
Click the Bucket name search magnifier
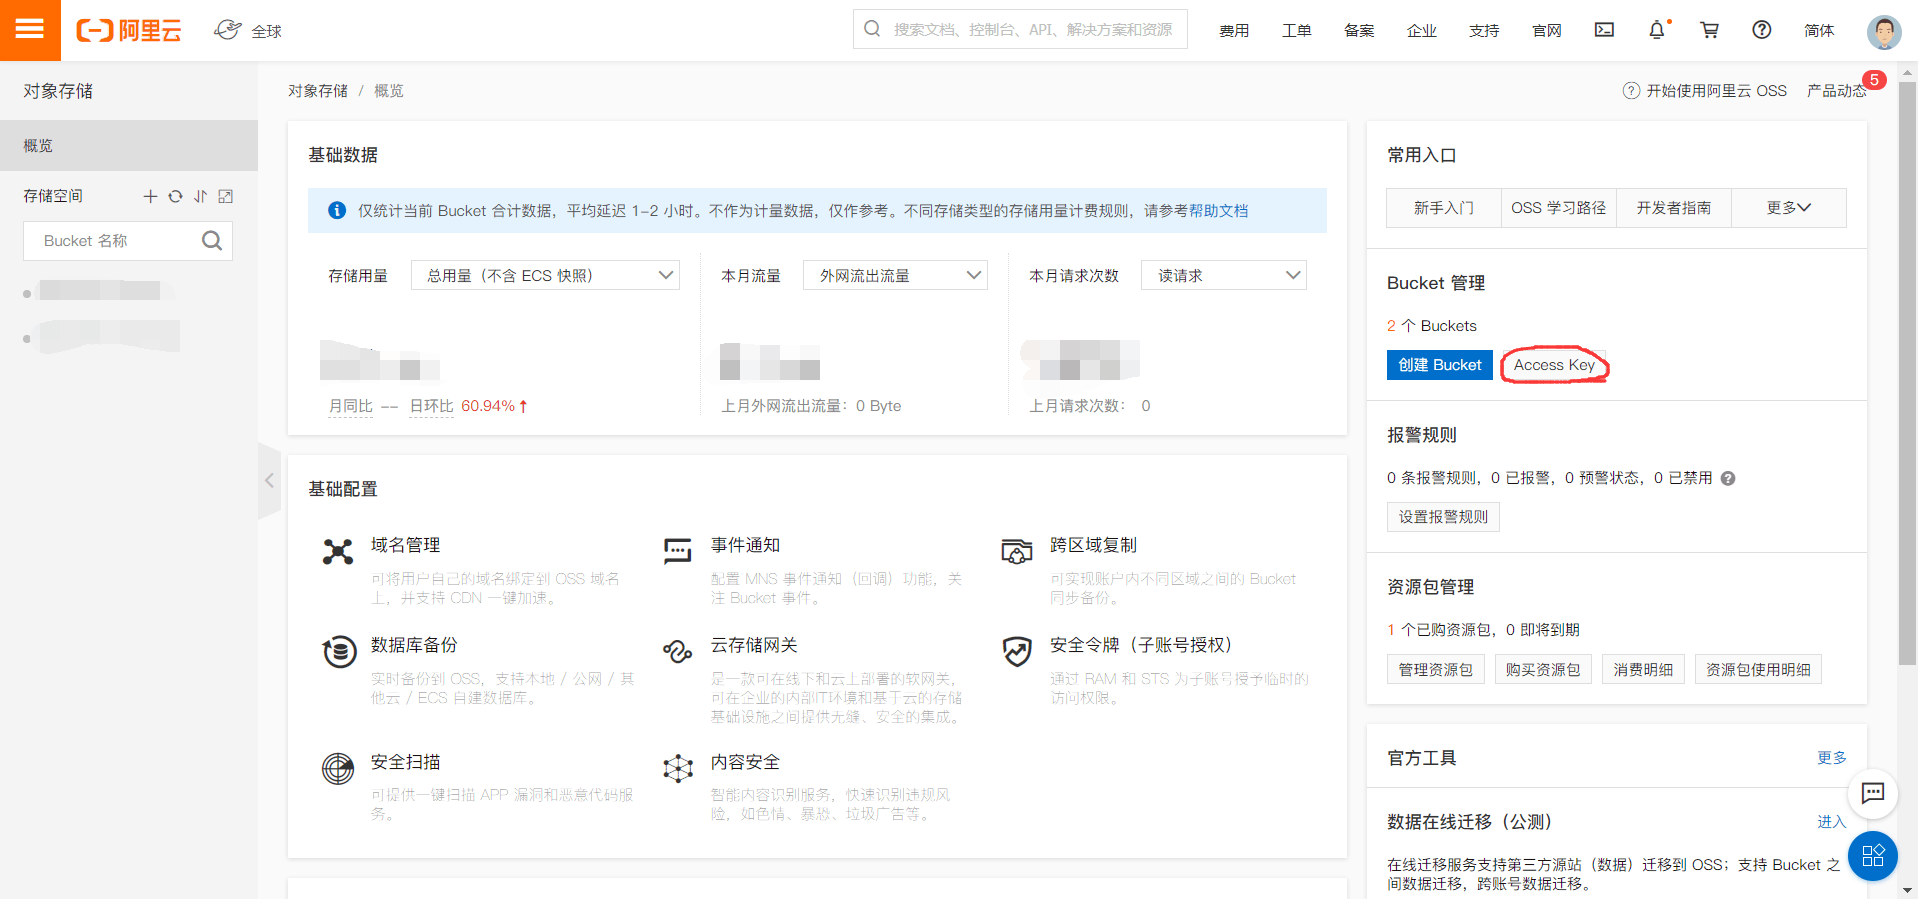click(x=212, y=241)
